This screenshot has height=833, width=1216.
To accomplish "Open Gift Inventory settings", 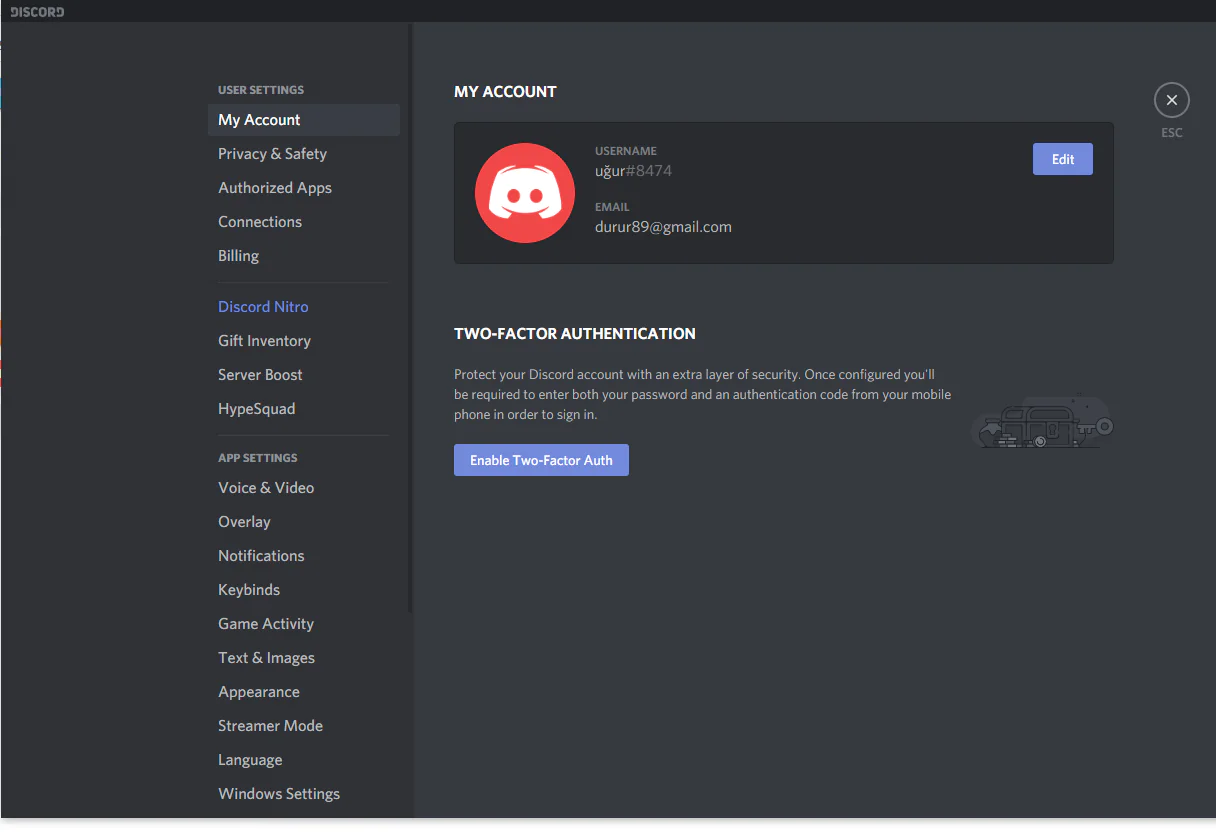I will (264, 341).
